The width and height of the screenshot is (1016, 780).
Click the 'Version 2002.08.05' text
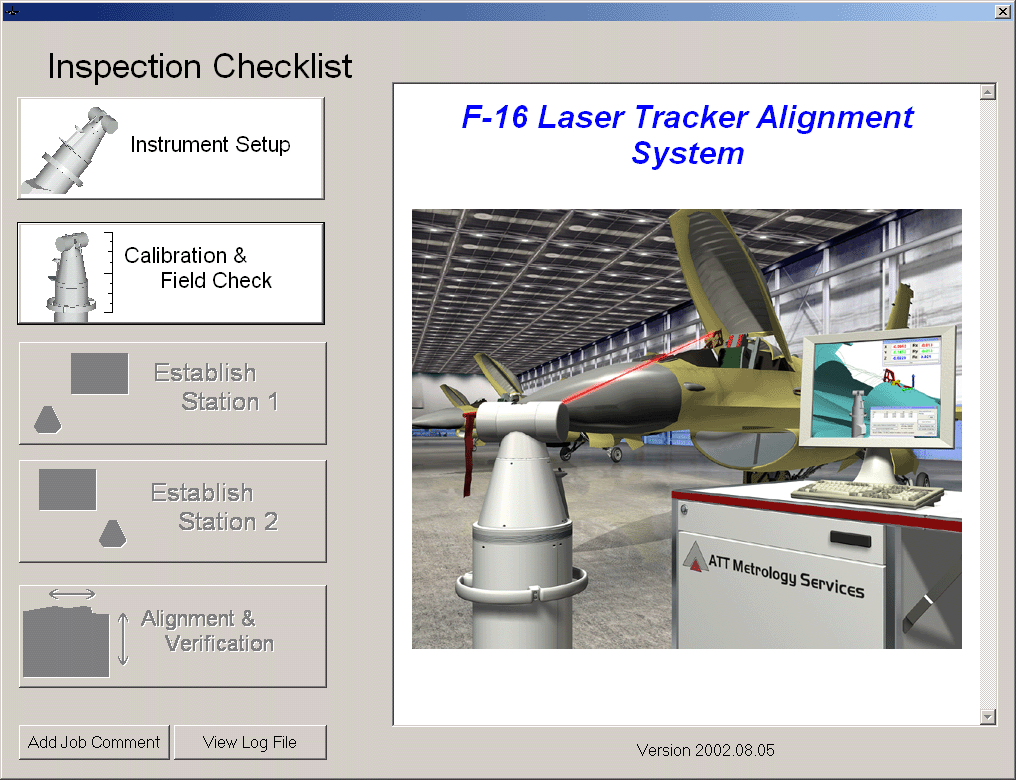tap(706, 750)
